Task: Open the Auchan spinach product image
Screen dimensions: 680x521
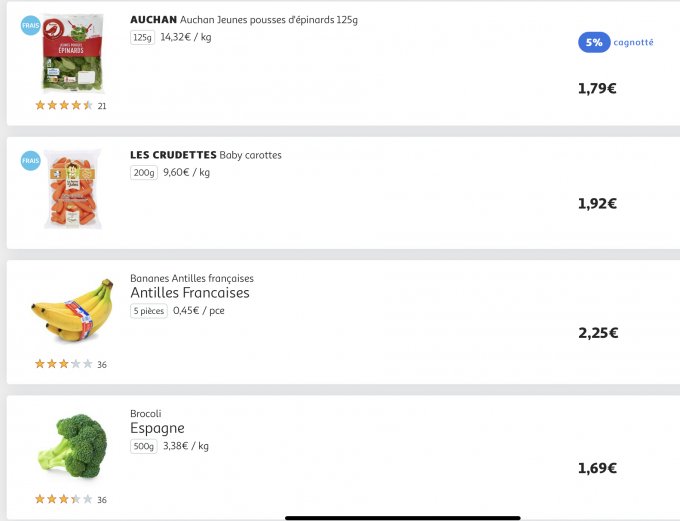Action: (73, 55)
